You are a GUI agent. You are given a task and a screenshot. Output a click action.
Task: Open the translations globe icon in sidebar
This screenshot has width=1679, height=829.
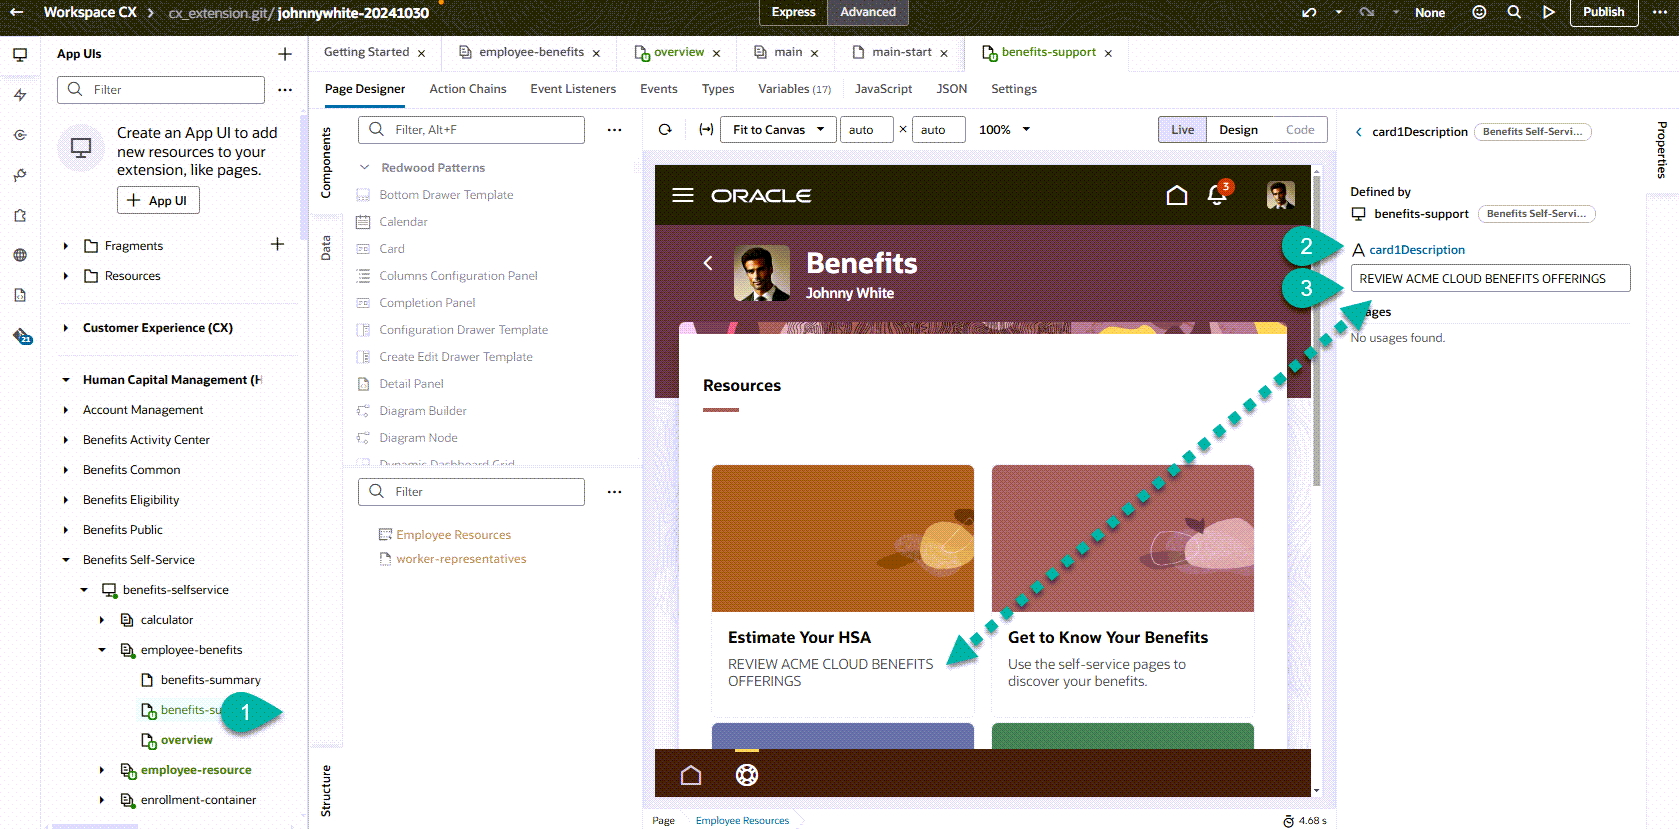click(20, 255)
